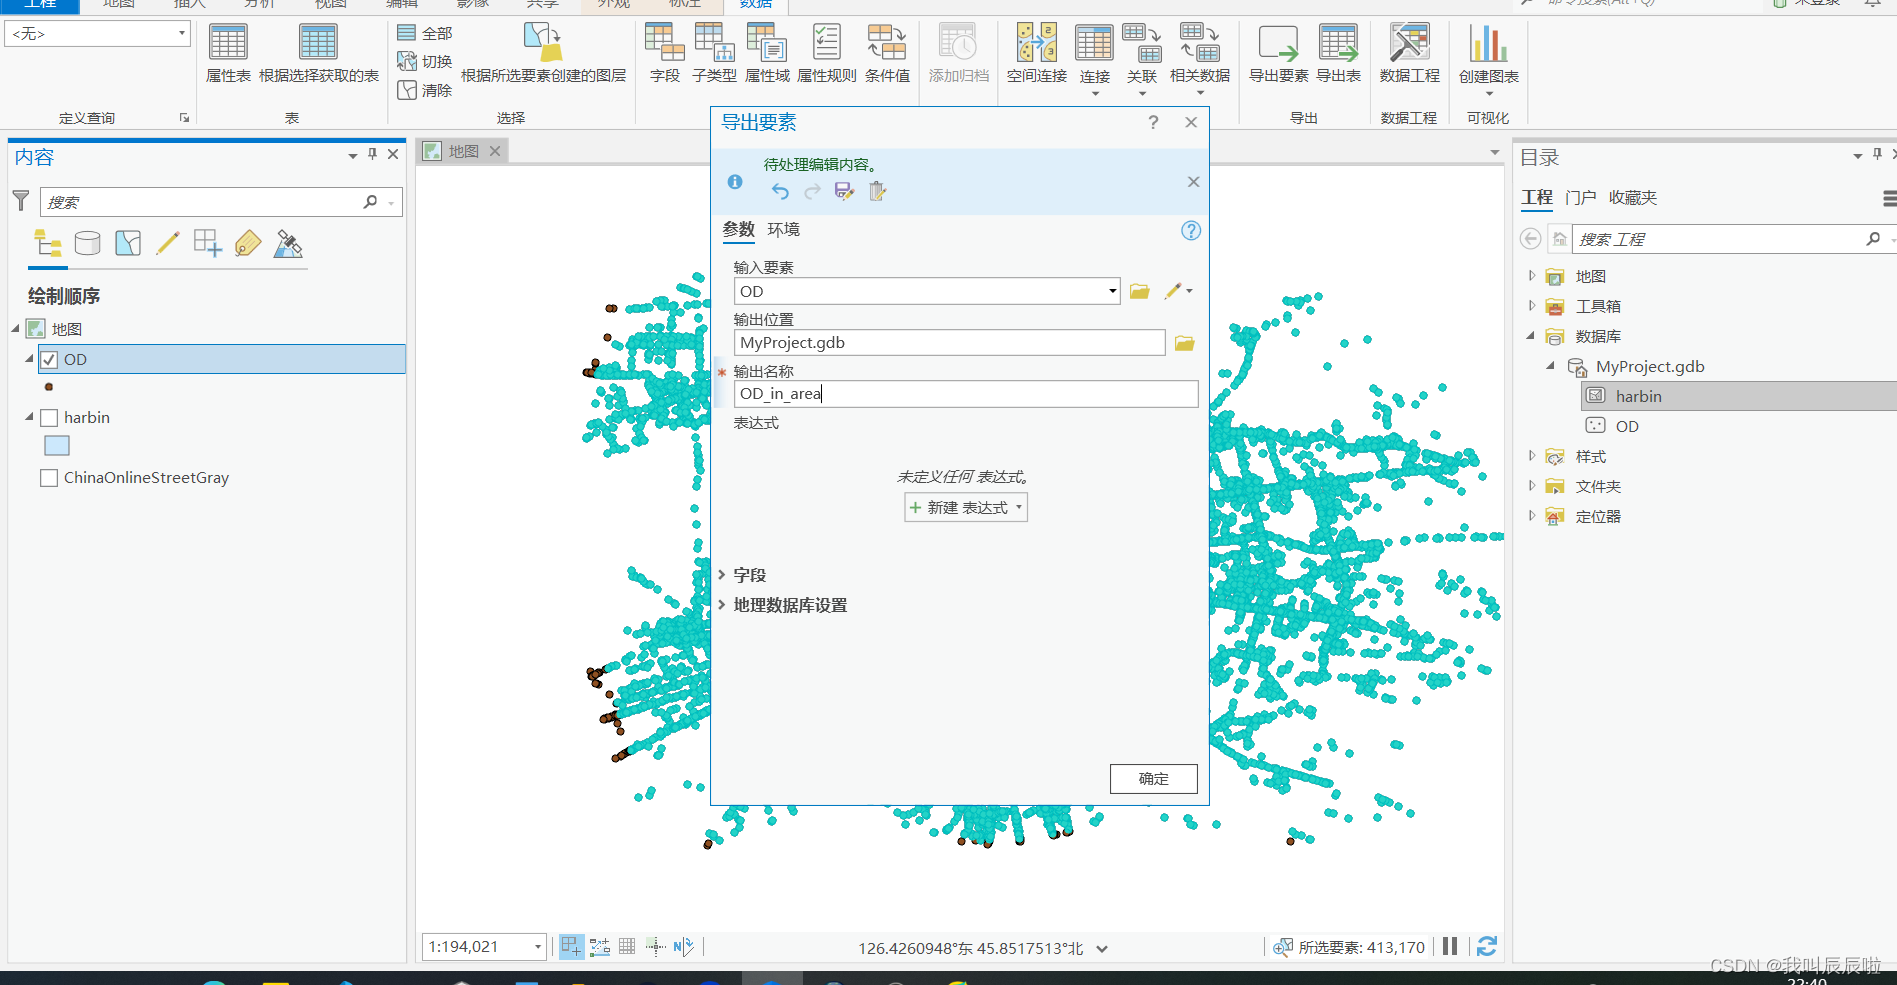Viewport: 1897px width, 985px height.
Task: Click Export Table (导出表) icon
Action: point(1338,54)
